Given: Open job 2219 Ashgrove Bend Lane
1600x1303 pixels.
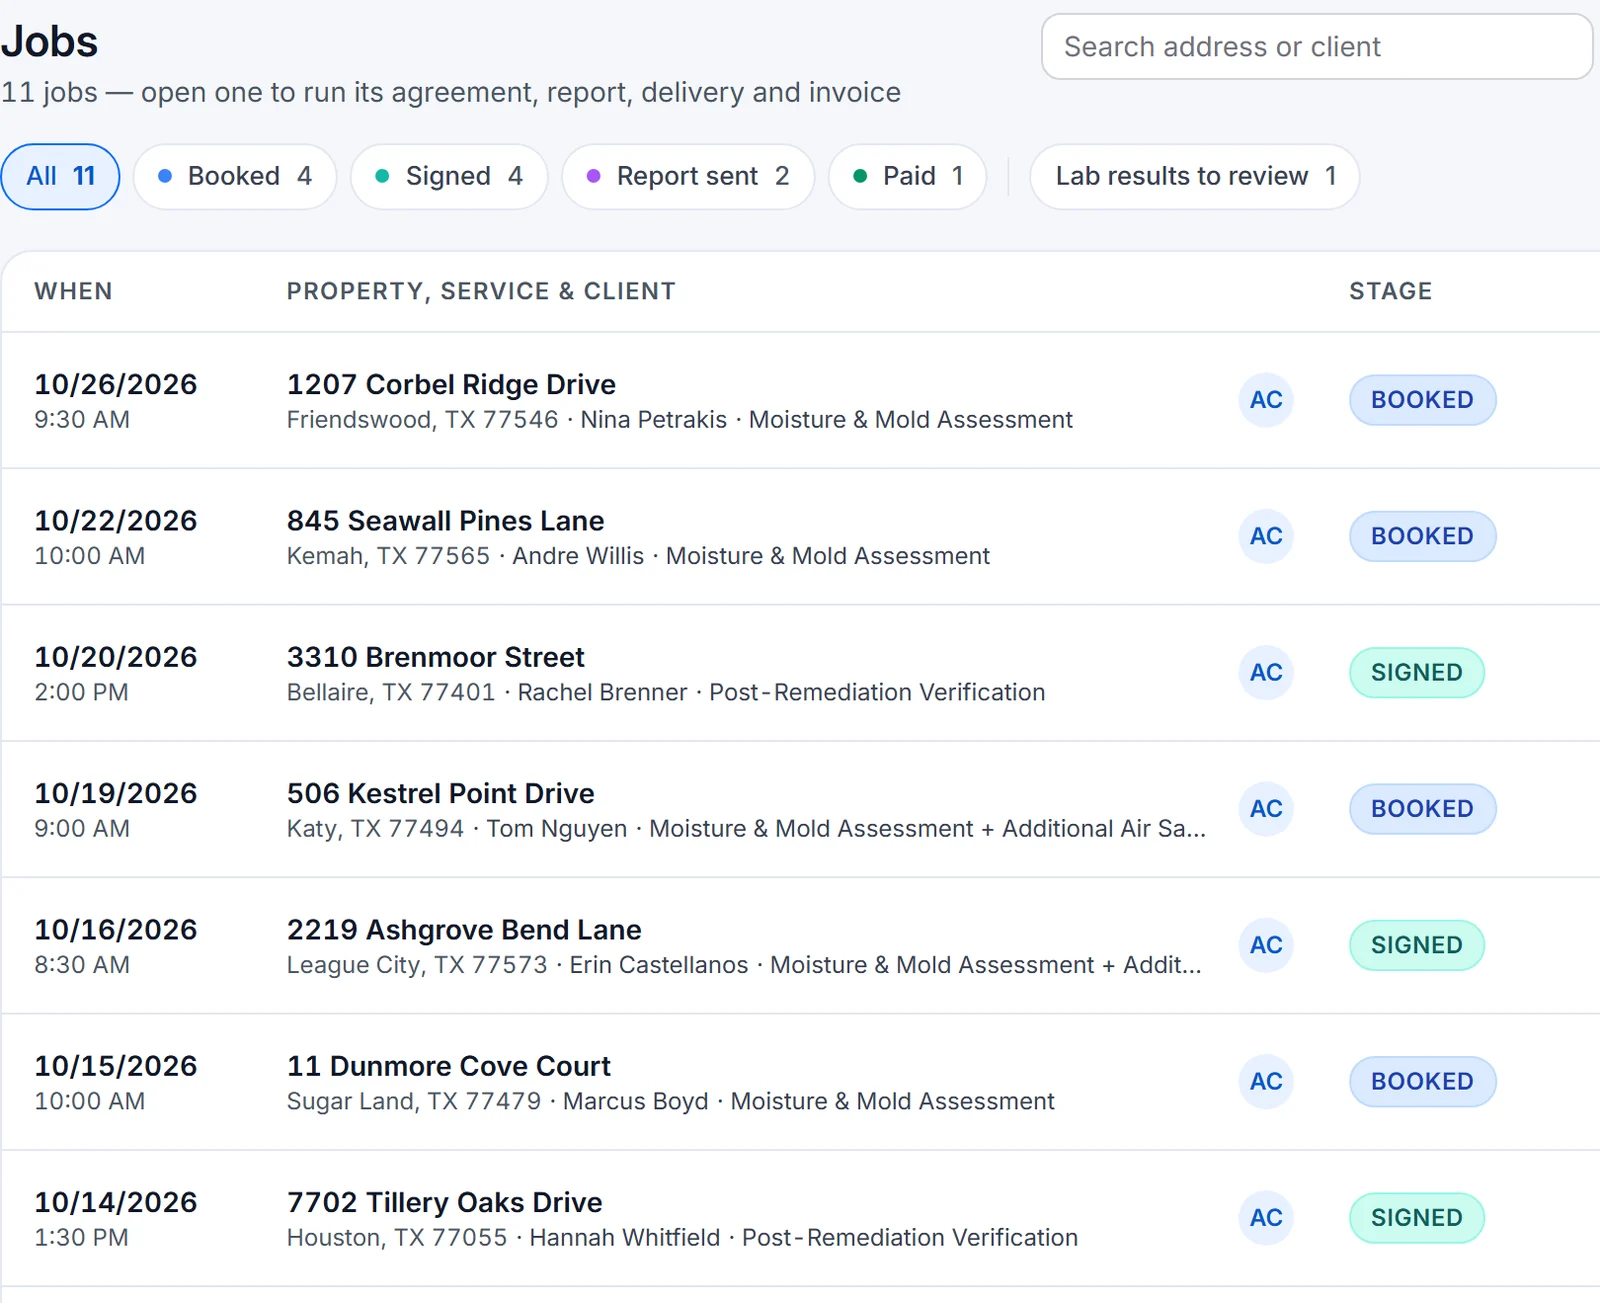Looking at the screenshot, I should coord(464,930).
